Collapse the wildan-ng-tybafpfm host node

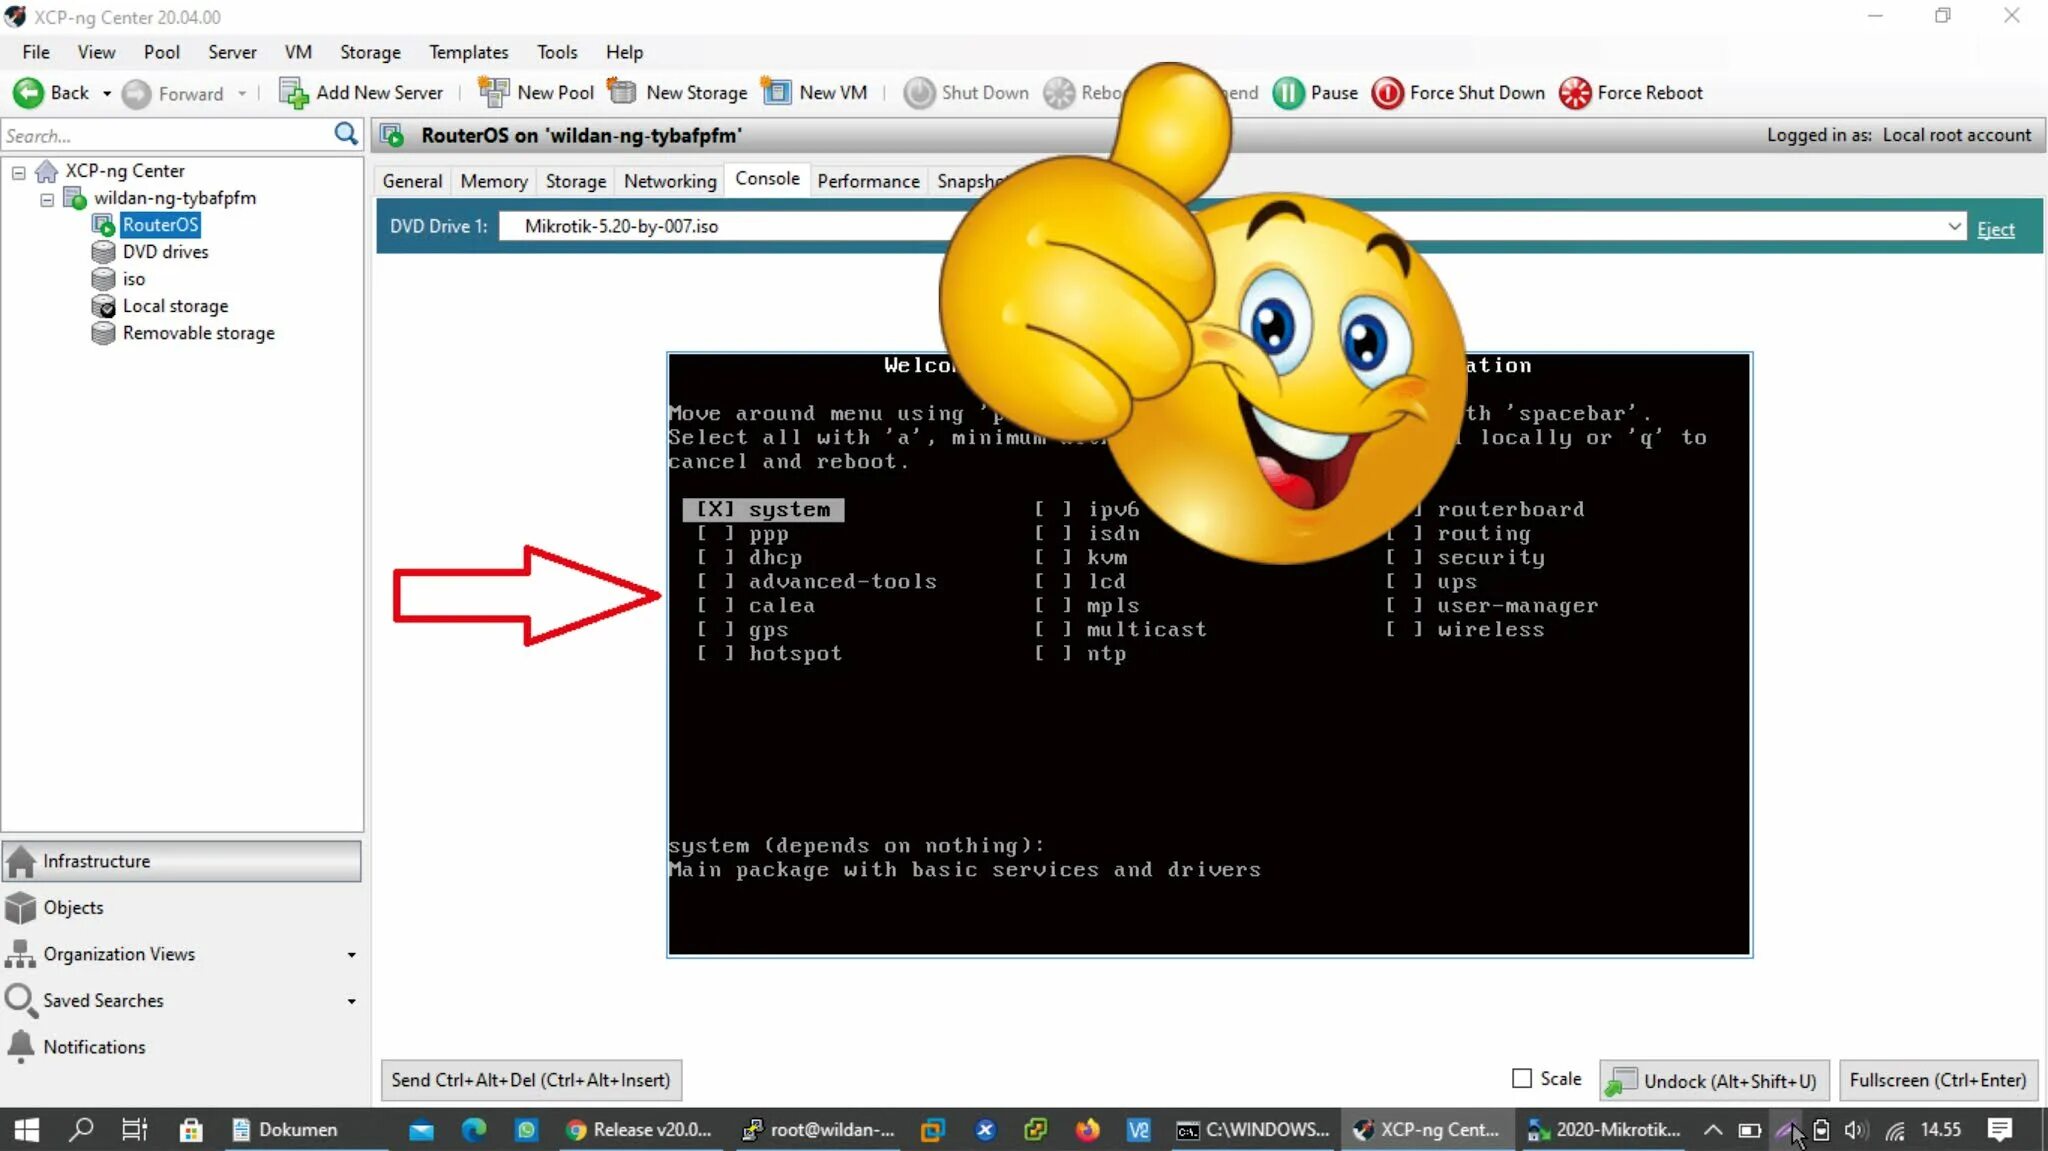46,199
